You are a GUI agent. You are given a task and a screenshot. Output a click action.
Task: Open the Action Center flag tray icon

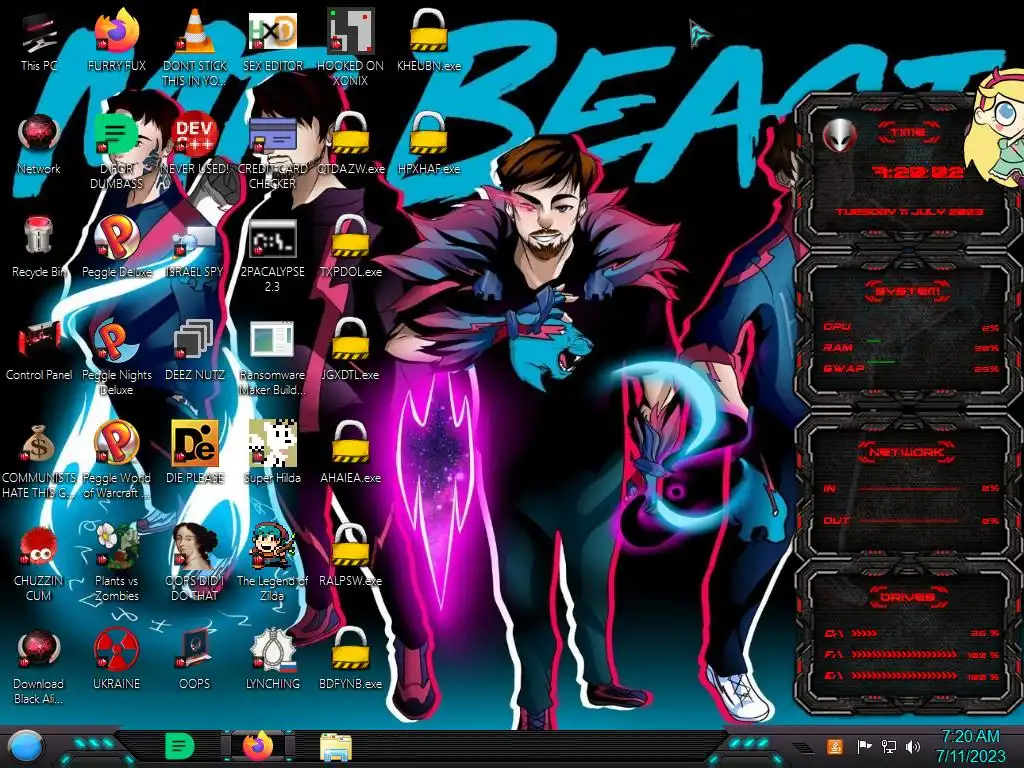click(863, 746)
